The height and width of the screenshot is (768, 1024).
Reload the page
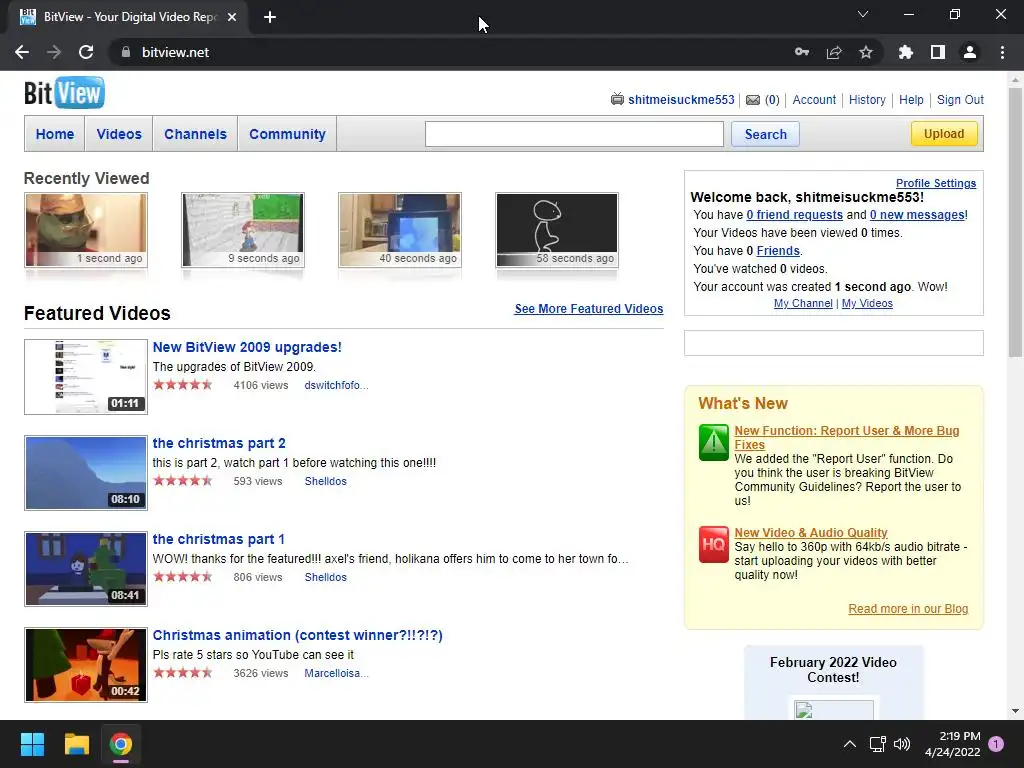pyautogui.click(x=86, y=52)
